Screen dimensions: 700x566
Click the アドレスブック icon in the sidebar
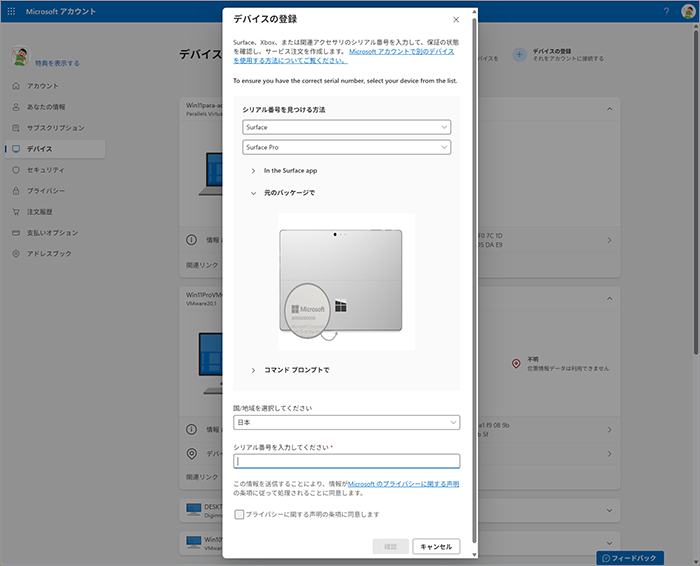click(16, 254)
